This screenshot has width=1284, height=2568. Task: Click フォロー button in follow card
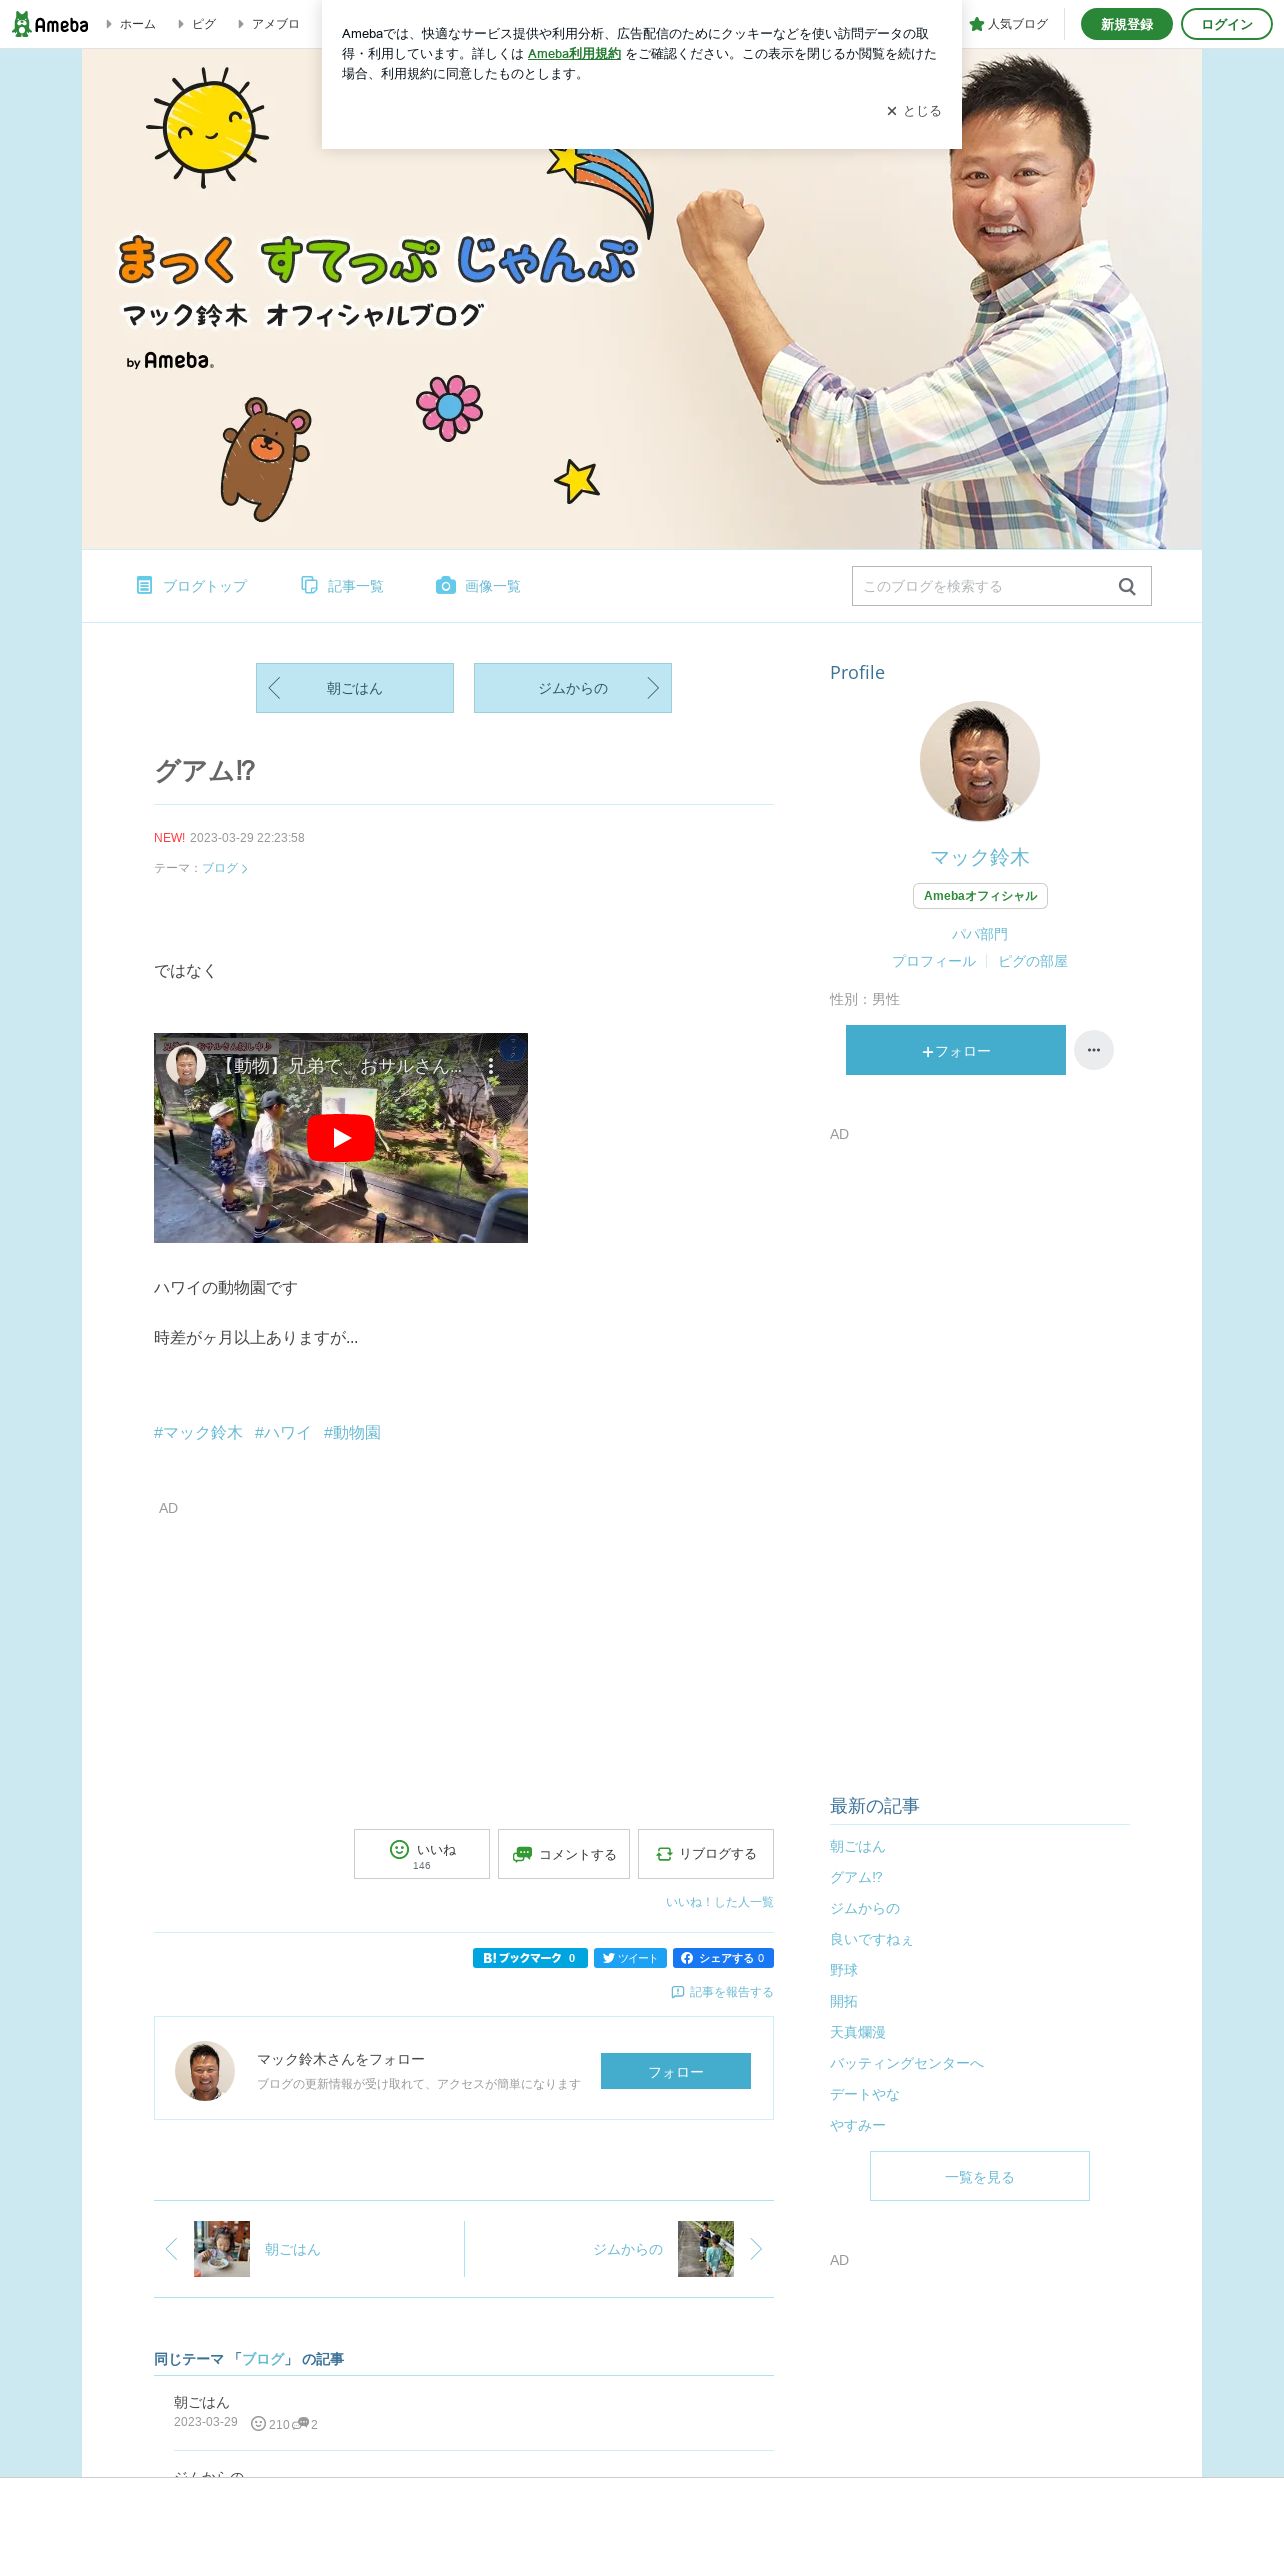tap(676, 2071)
